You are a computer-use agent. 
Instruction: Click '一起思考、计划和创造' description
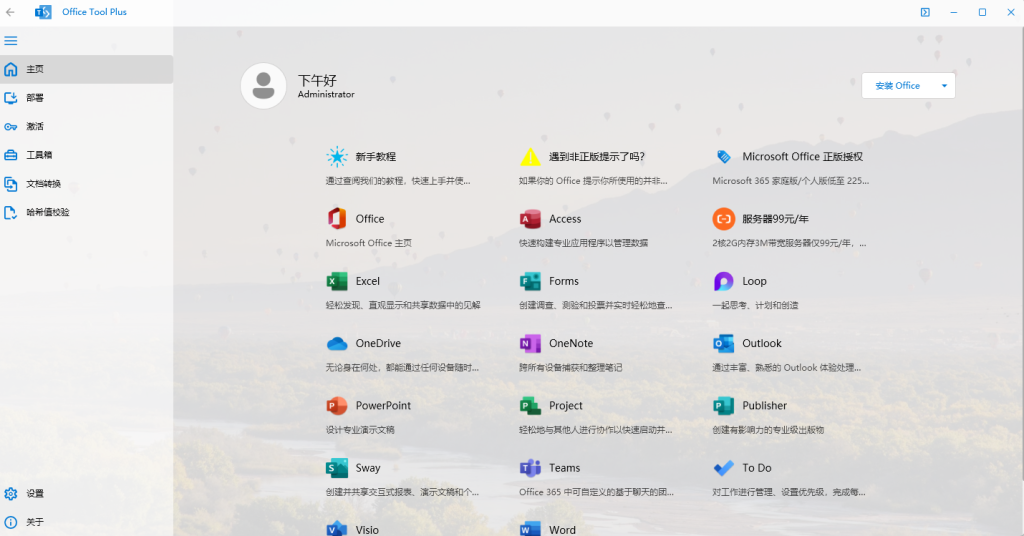(756, 305)
